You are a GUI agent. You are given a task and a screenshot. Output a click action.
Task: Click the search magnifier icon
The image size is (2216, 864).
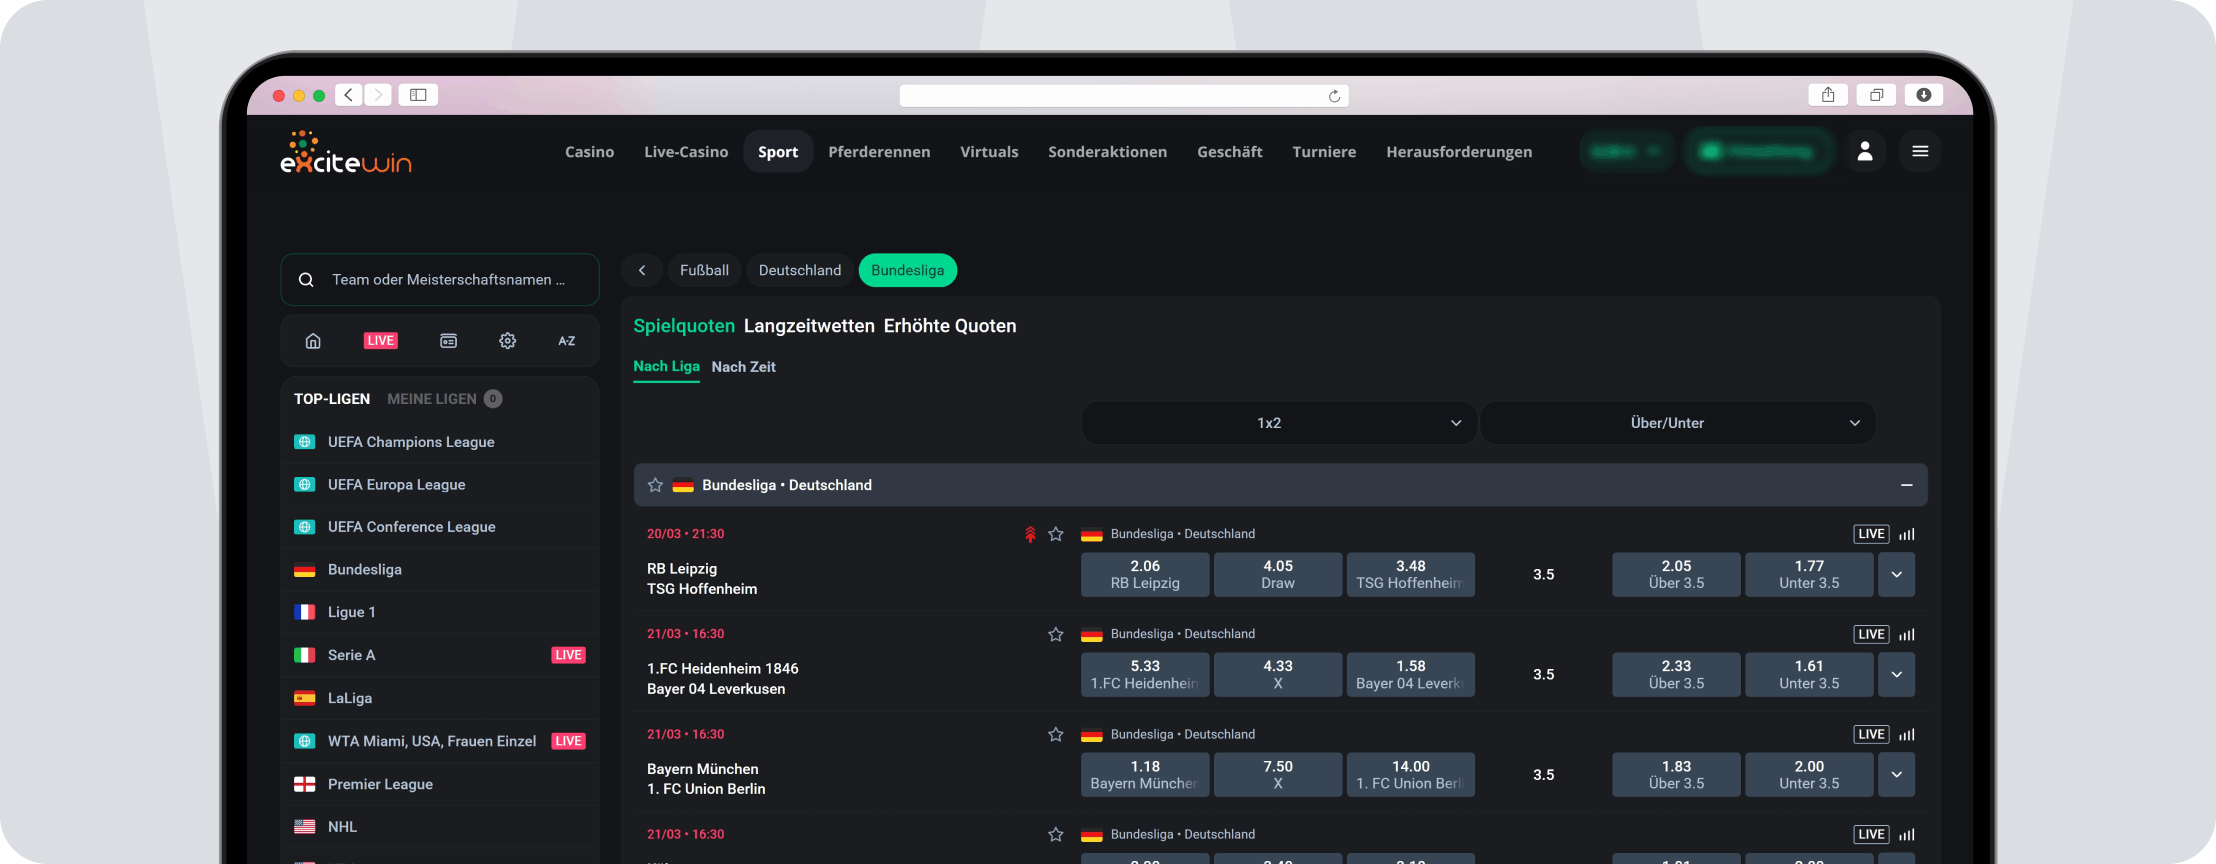pos(306,280)
